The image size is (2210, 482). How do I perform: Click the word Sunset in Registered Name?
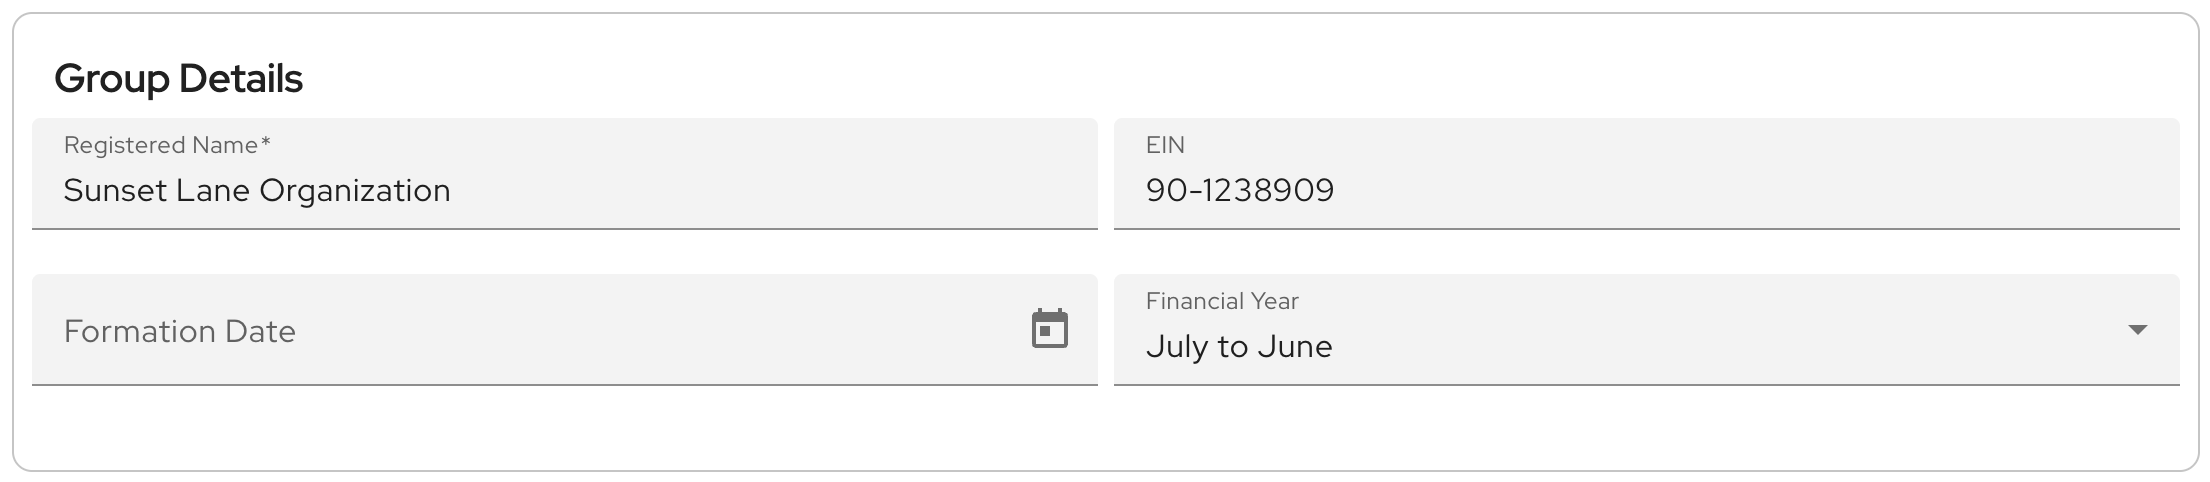click(114, 190)
